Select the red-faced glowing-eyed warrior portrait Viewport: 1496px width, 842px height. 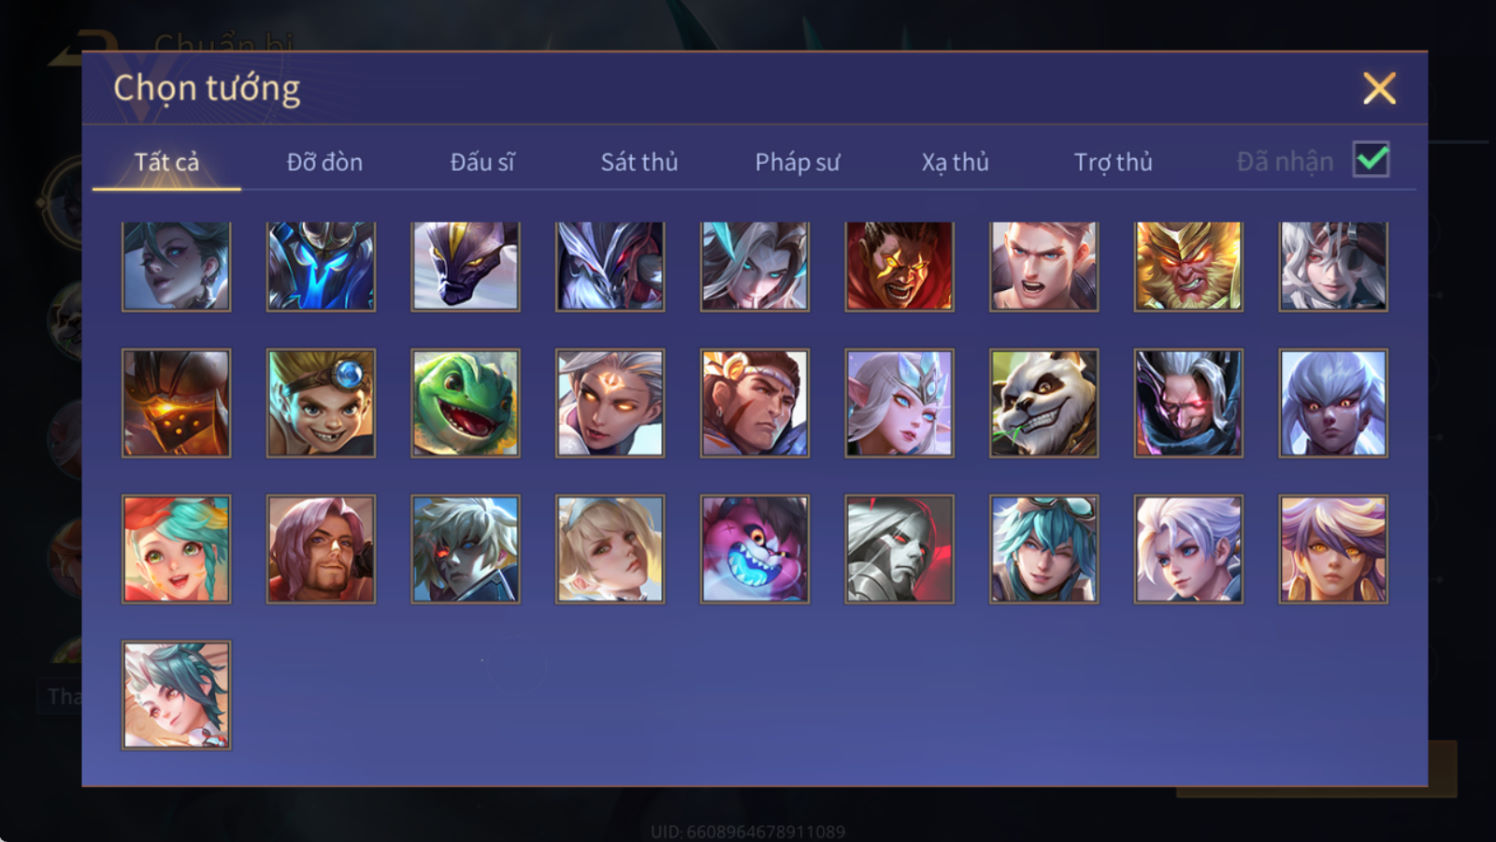click(900, 266)
